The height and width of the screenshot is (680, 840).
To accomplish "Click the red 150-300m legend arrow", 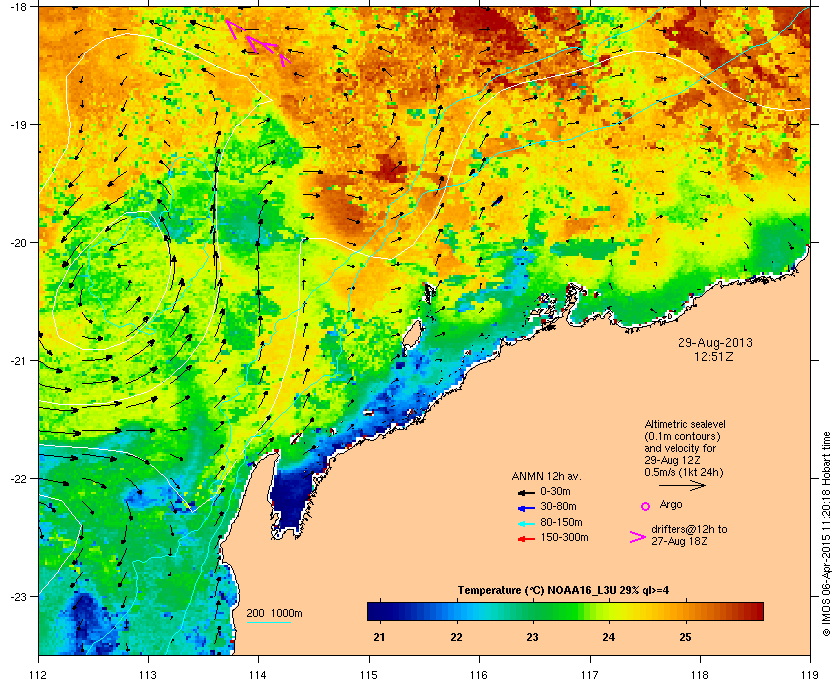I will [x=526, y=539].
